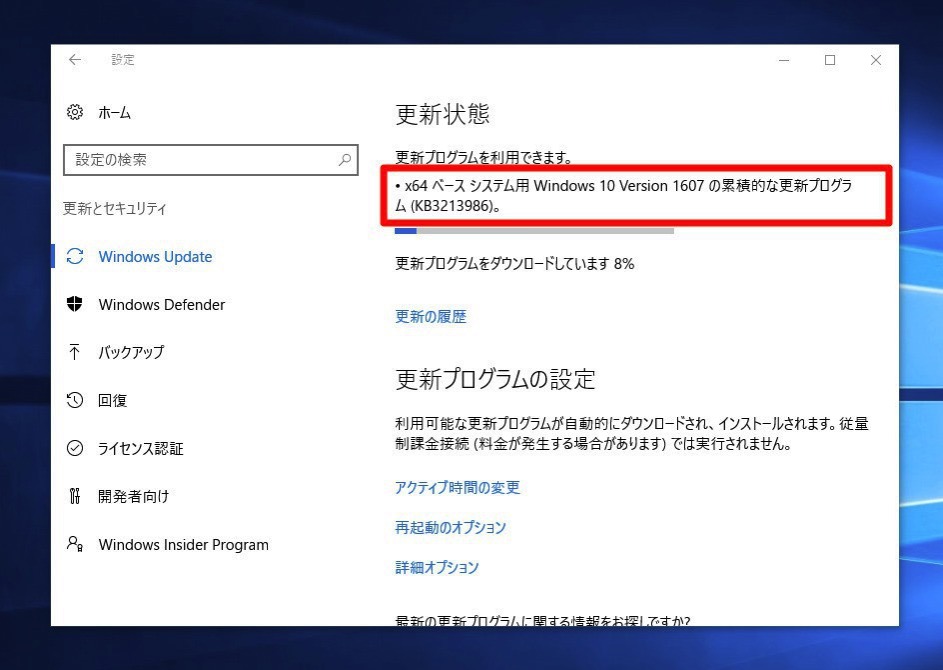Click the Windows Update sync icon
The image size is (943, 670).
(x=75, y=256)
